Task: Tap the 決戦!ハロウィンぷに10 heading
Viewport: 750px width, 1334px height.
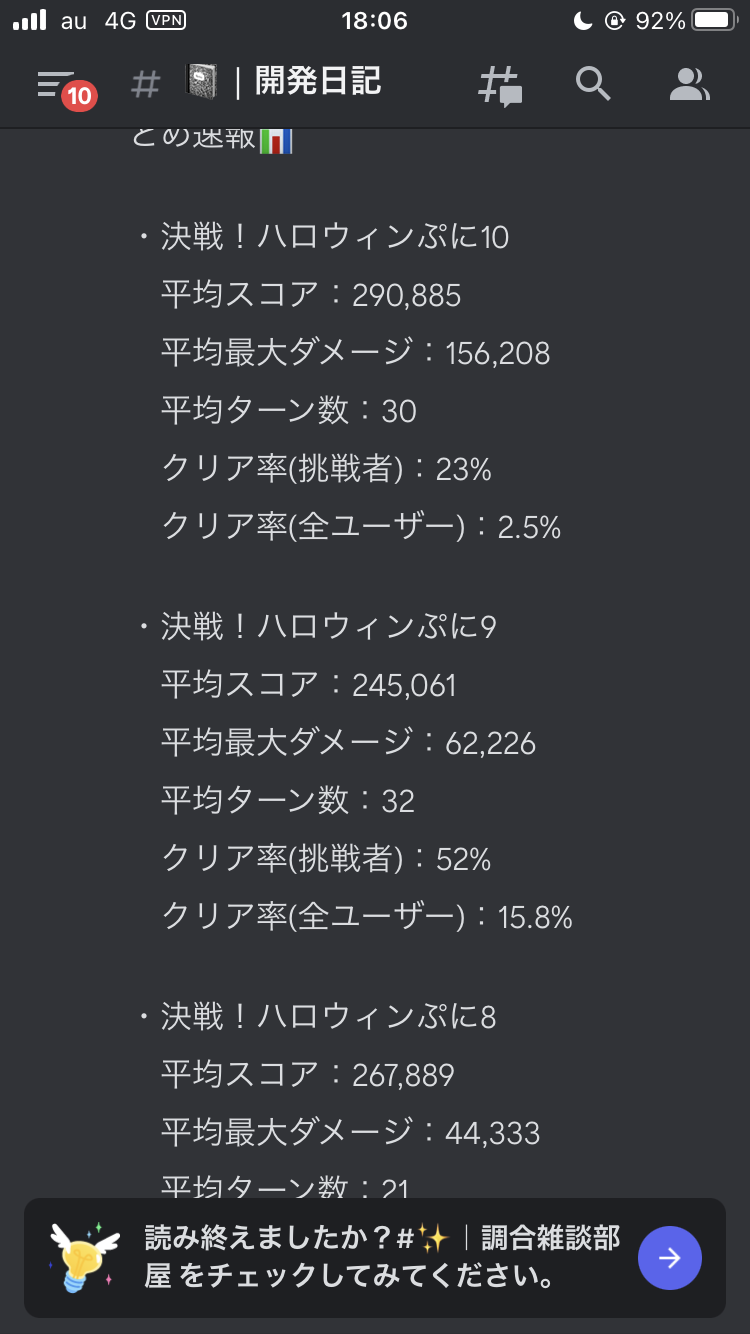Action: click(335, 237)
